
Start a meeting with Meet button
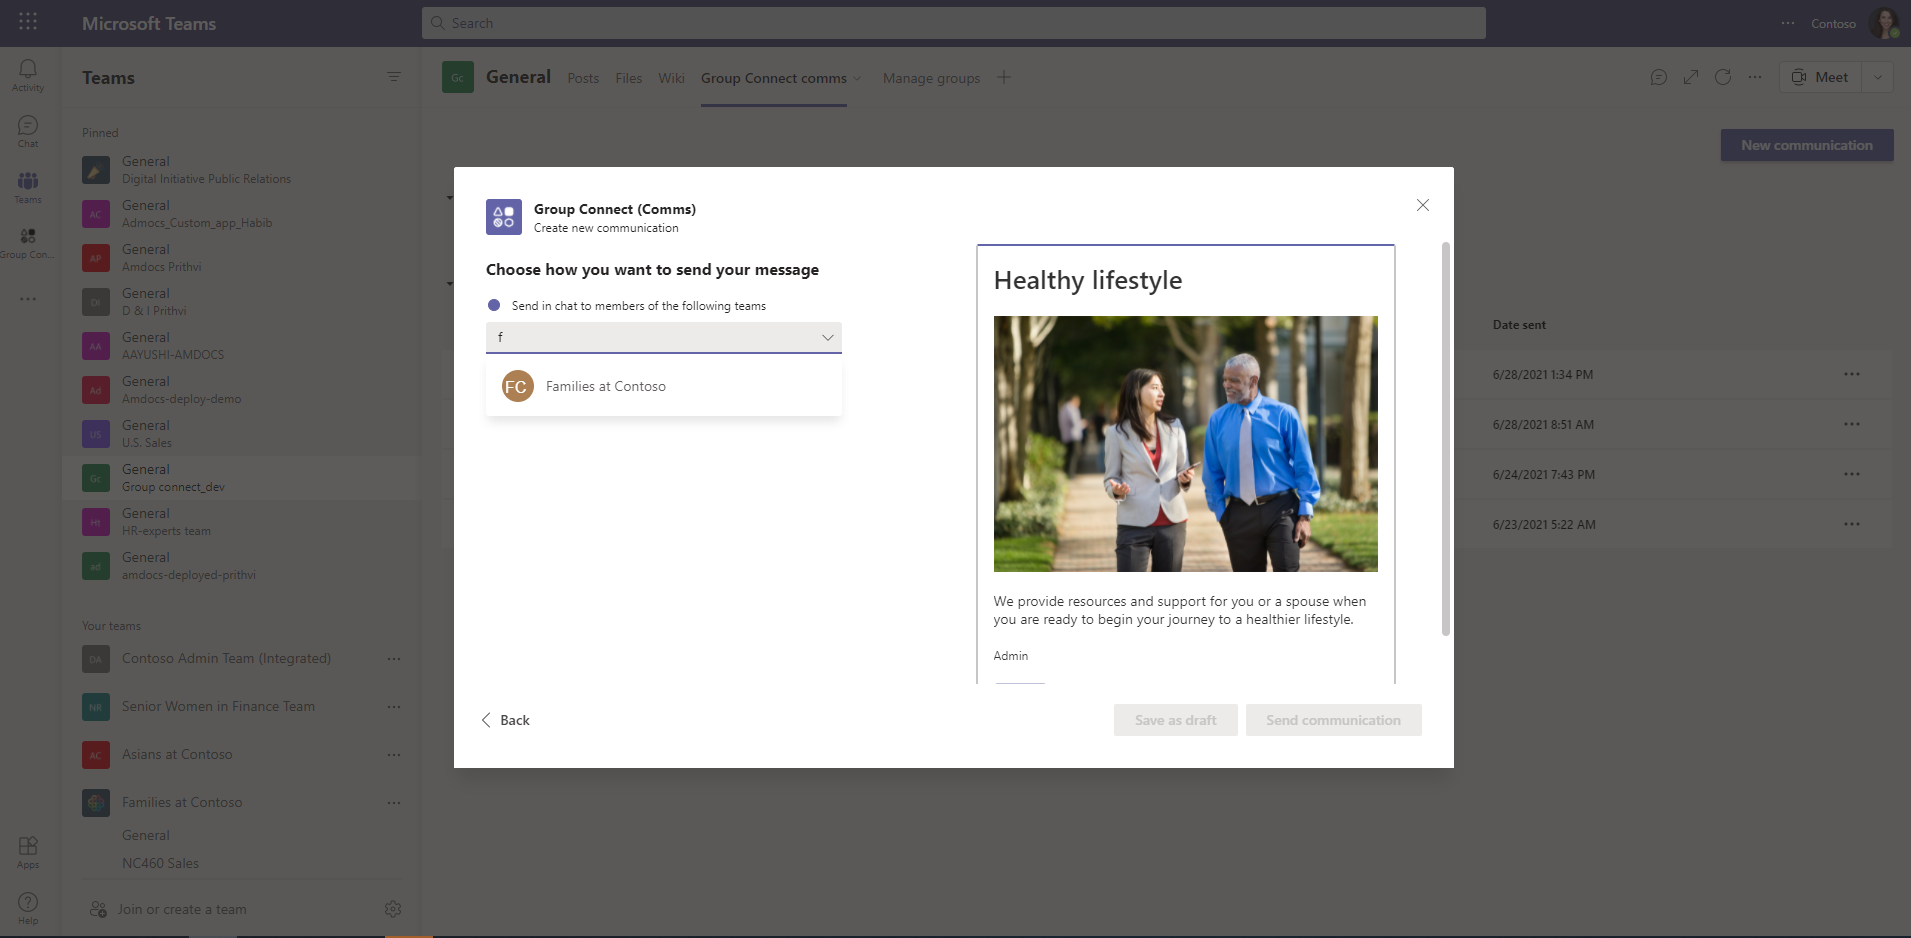point(1821,77)
